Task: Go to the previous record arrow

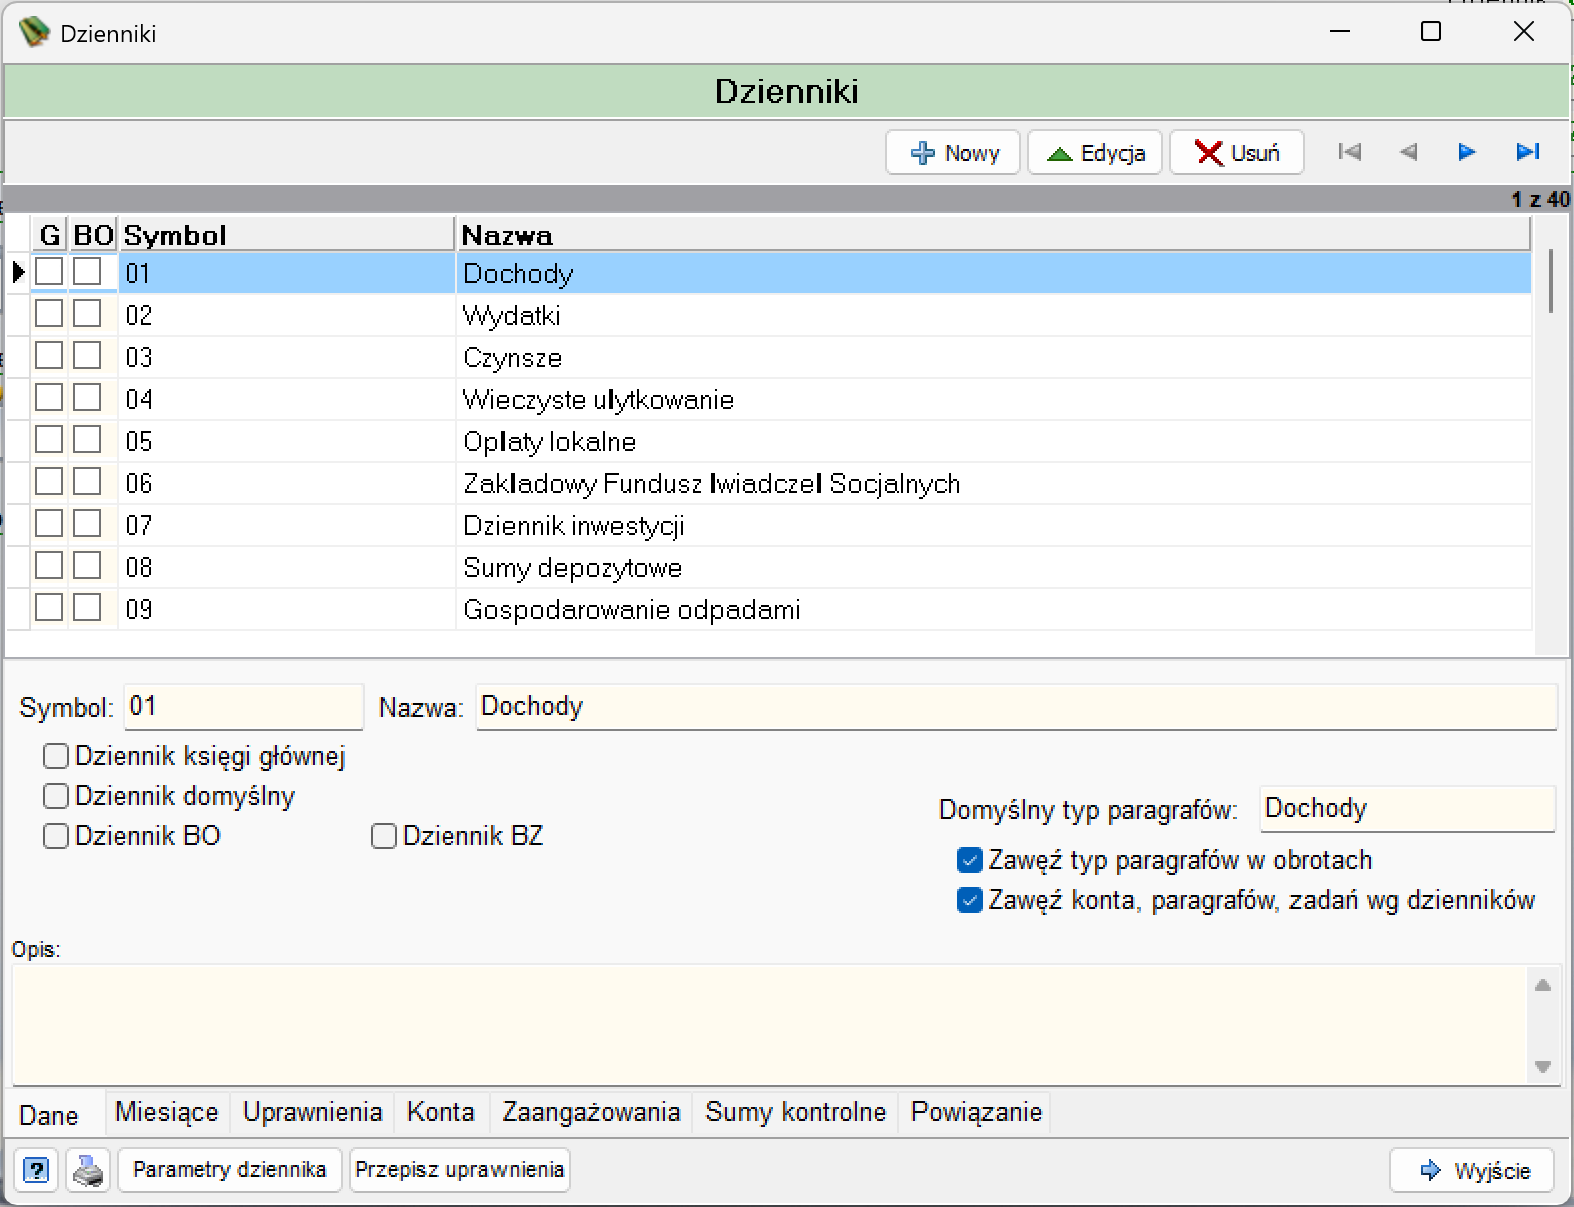Action: [1408, 152]
